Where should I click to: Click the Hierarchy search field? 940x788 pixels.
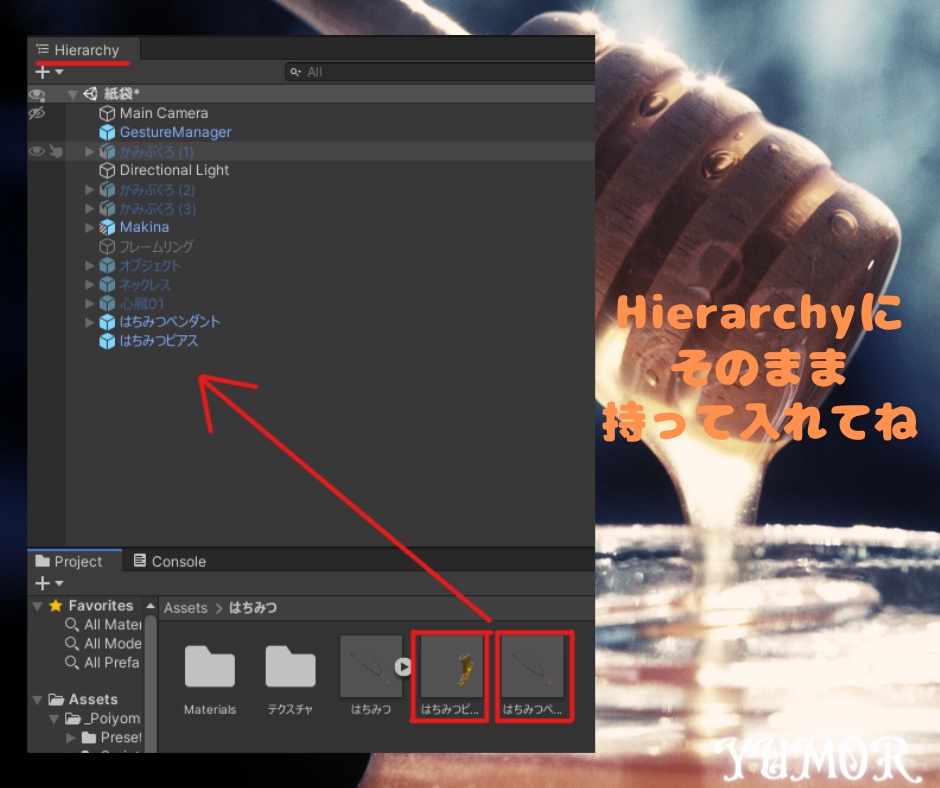[x=441, y=72]
